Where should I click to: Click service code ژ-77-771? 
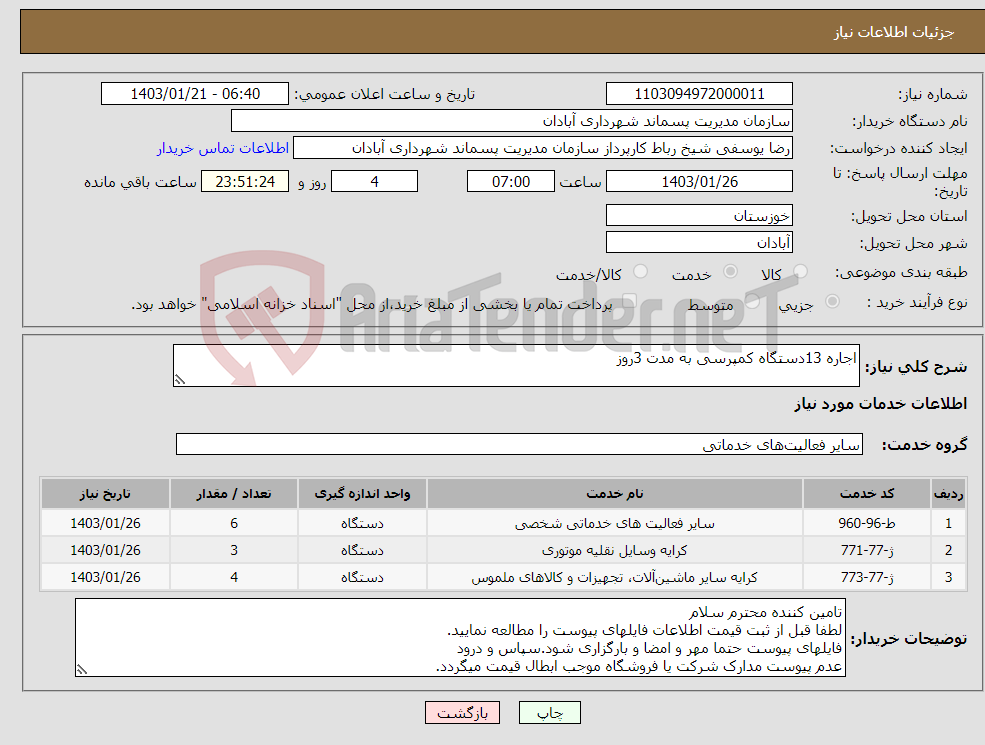click(867, 550)
